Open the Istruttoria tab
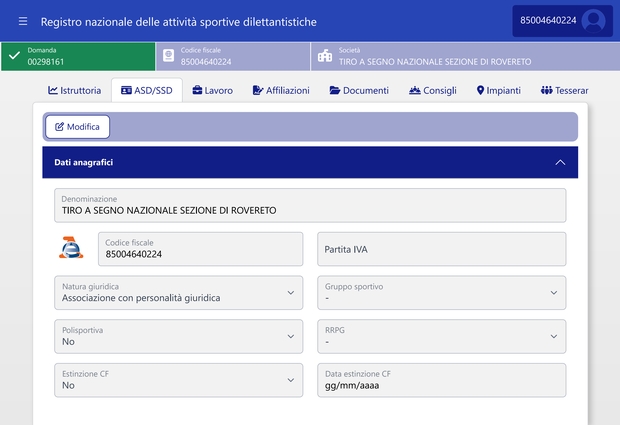620x425 pixels. pos(74,91)
